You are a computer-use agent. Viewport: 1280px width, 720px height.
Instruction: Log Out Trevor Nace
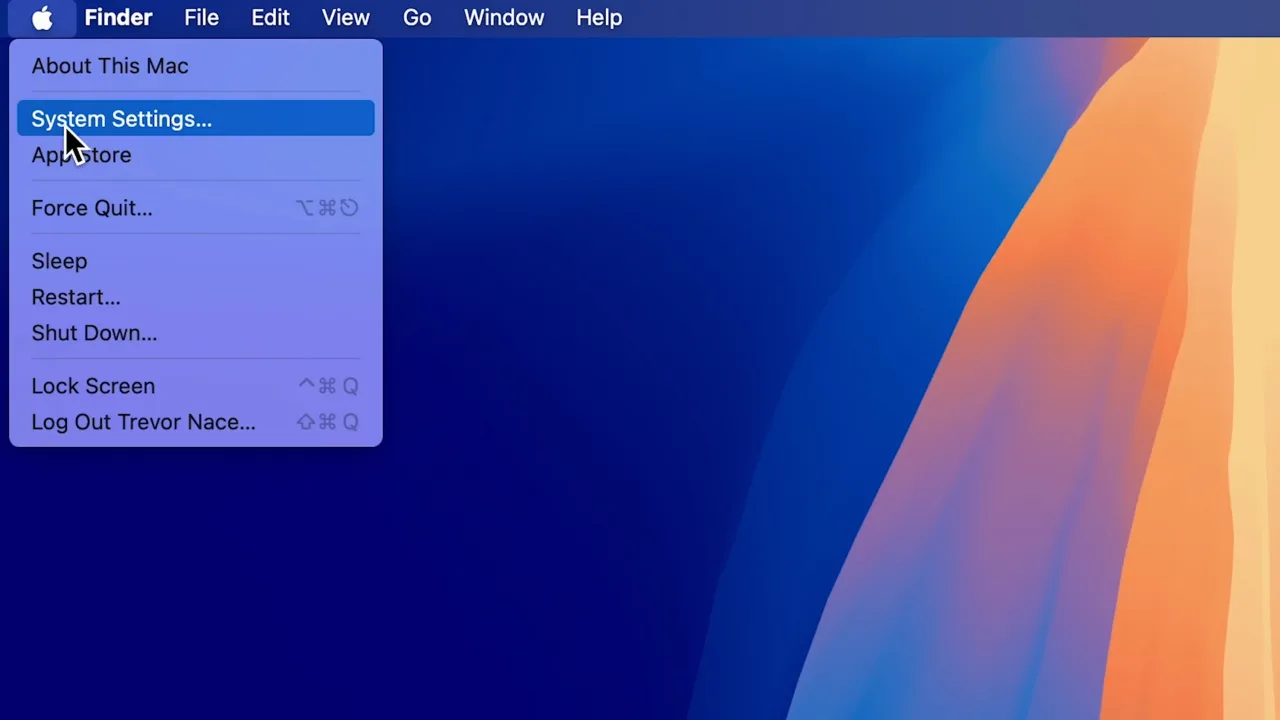point(143,421)
